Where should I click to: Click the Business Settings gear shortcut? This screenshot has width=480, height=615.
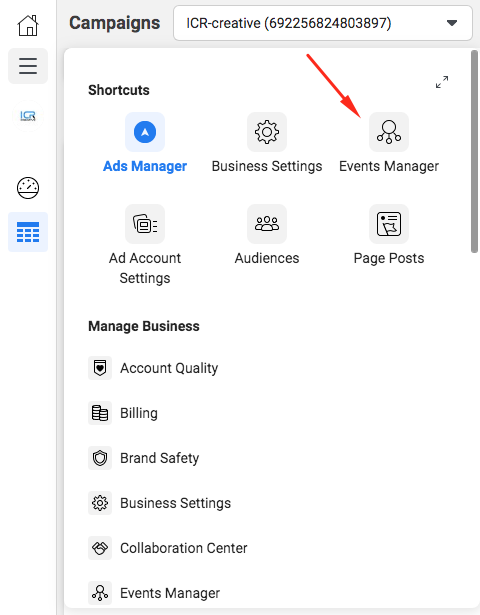click(x=267, y=132)
